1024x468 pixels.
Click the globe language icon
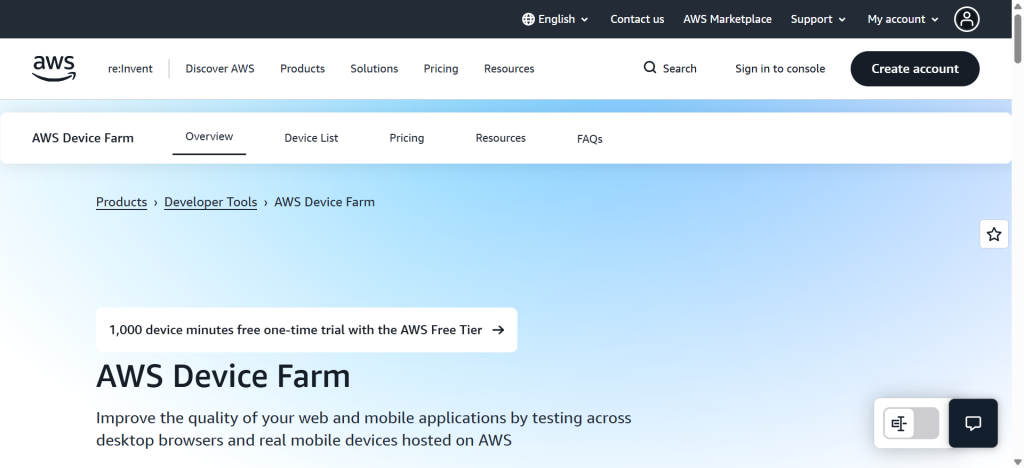[528, 19]
